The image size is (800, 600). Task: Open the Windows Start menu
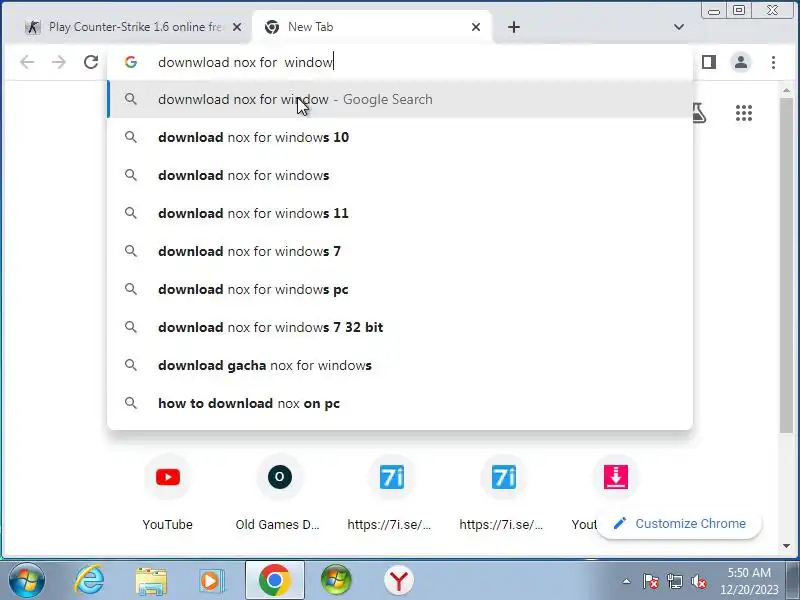(27, 580)
